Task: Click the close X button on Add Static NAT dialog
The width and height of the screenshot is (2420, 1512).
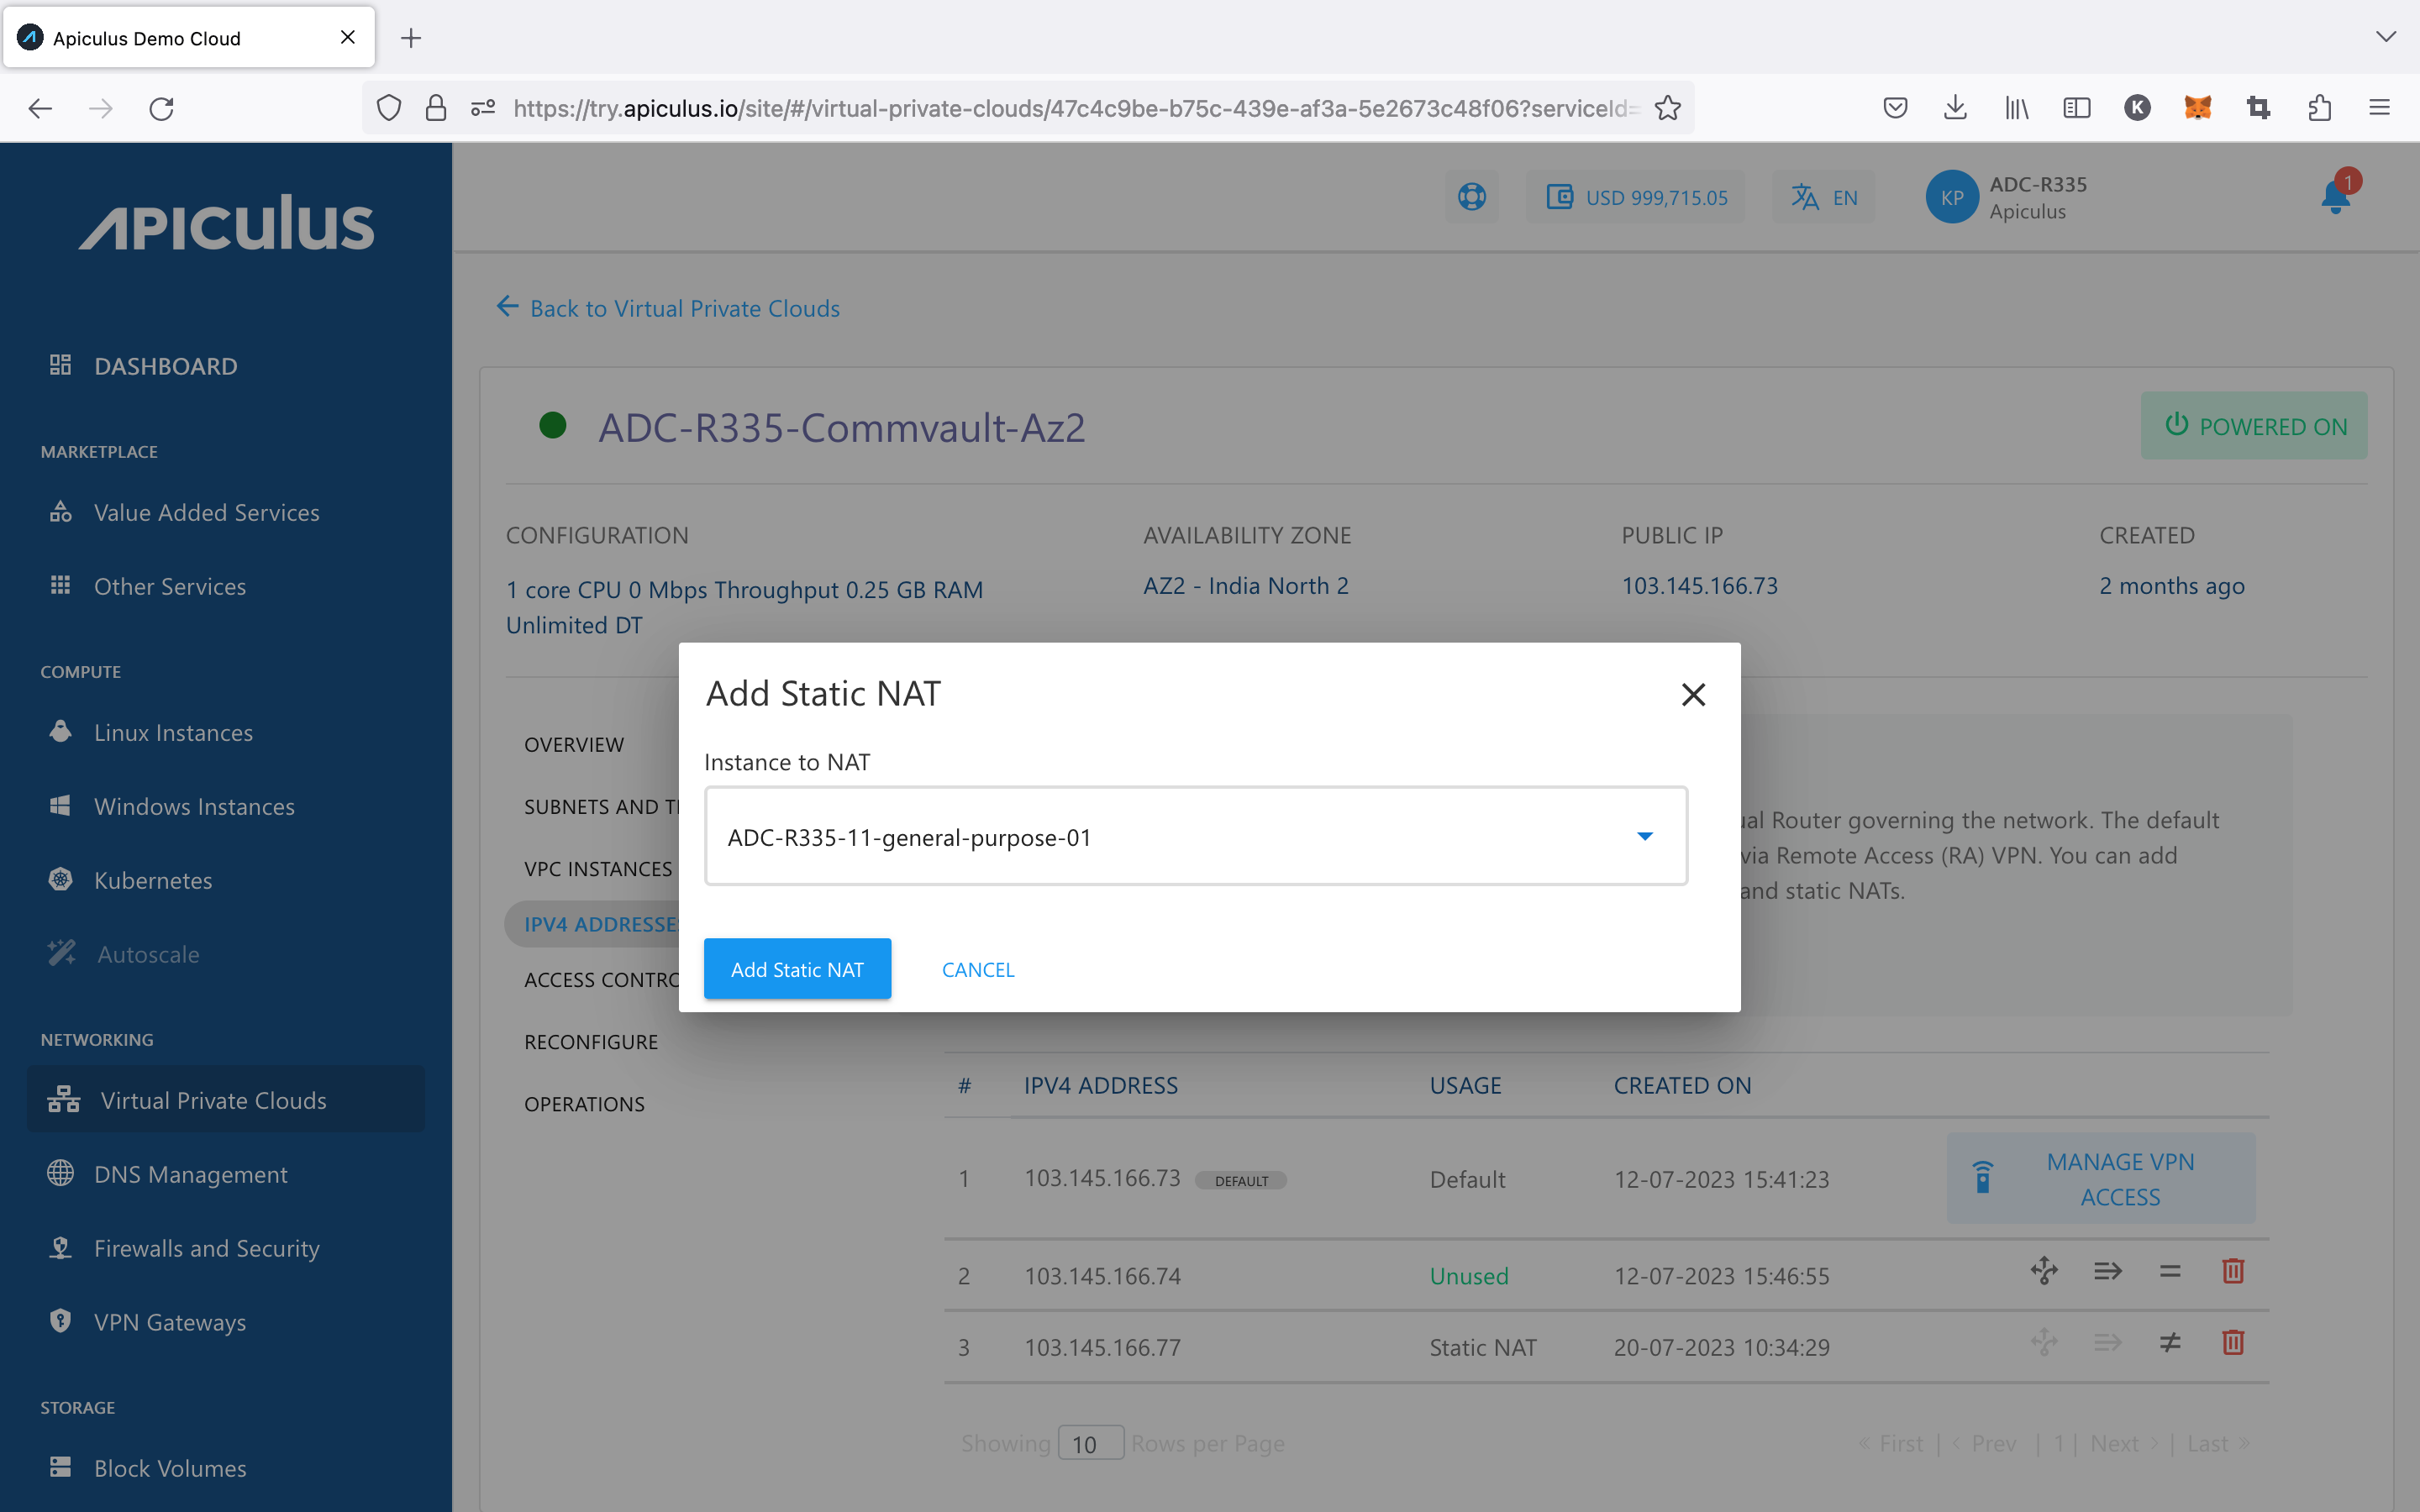Action: (1690, 693)
